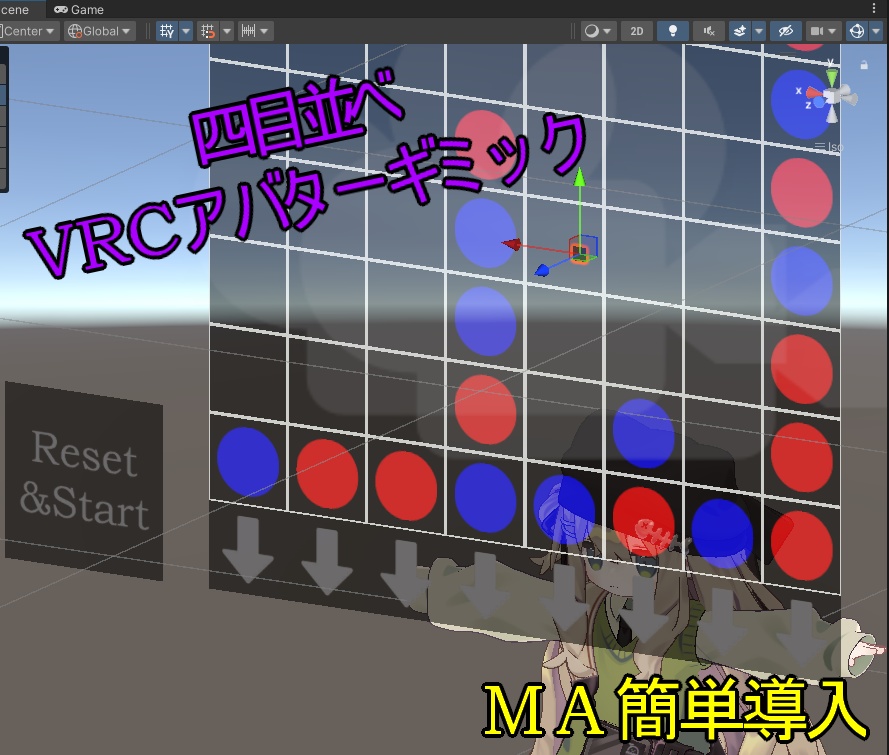Toggle scene lighting lightbulb
Image resolution: width=889 pixels, height=755 pixels.
672,31
